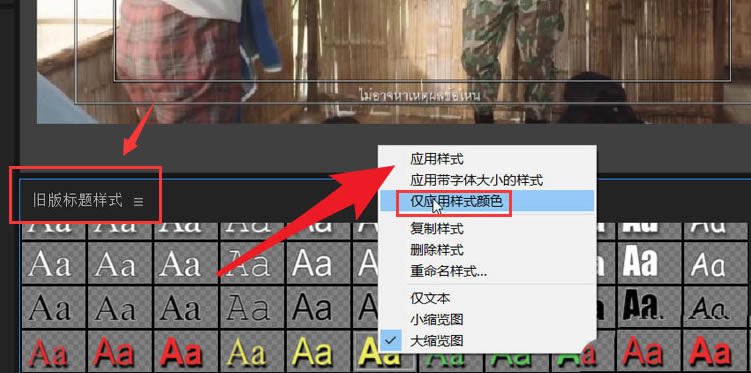
Task: Select the 旧版标题样式 panel tab
Action: 77,200
